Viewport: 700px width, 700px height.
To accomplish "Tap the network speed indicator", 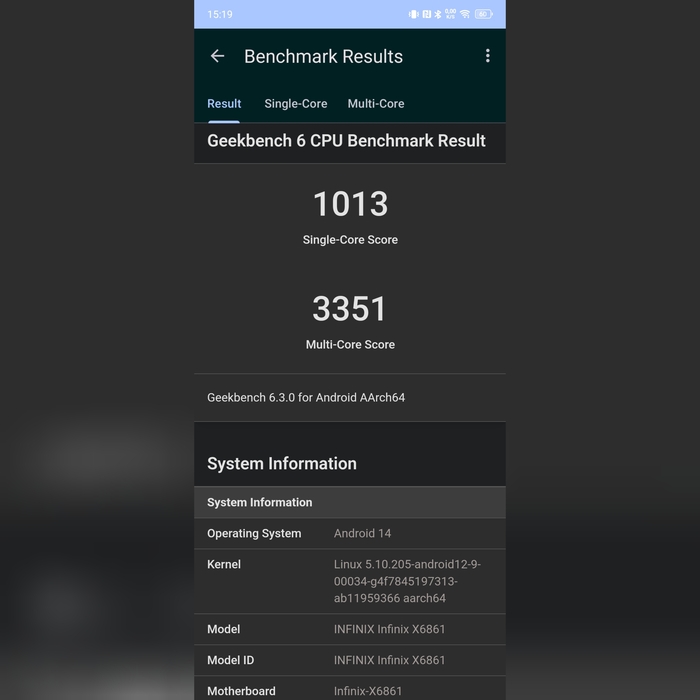I will tap(450, 14).
